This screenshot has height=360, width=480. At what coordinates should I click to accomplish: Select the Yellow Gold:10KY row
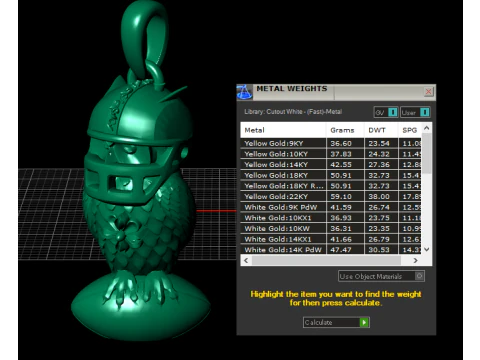pyautogui.click(x=331, y=154)
